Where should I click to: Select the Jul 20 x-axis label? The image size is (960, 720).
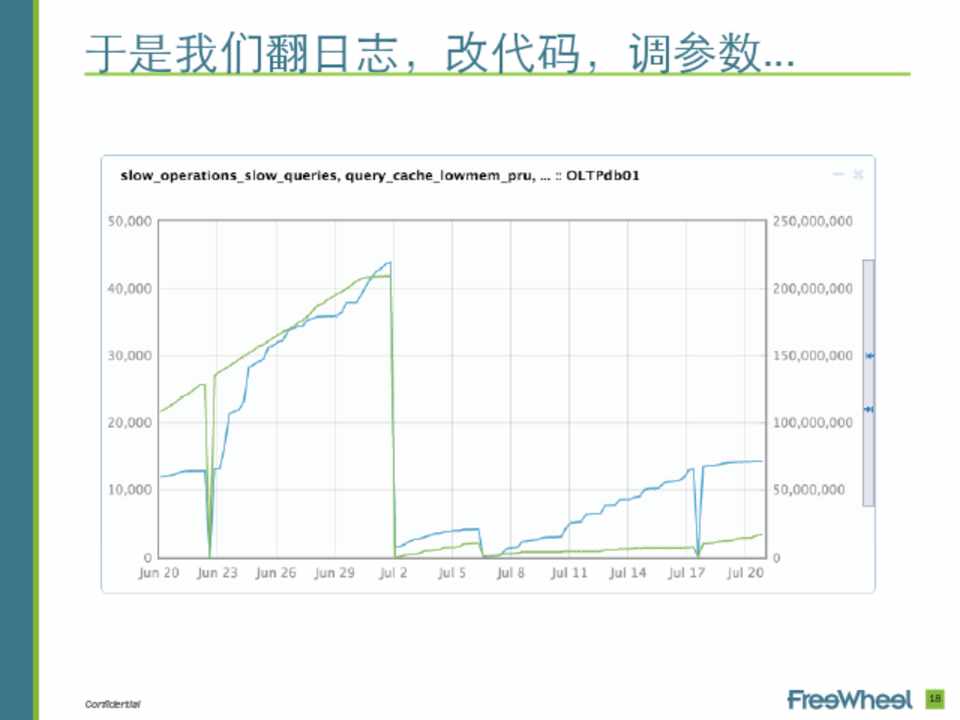pyautogui.click(x=744, y=573)
